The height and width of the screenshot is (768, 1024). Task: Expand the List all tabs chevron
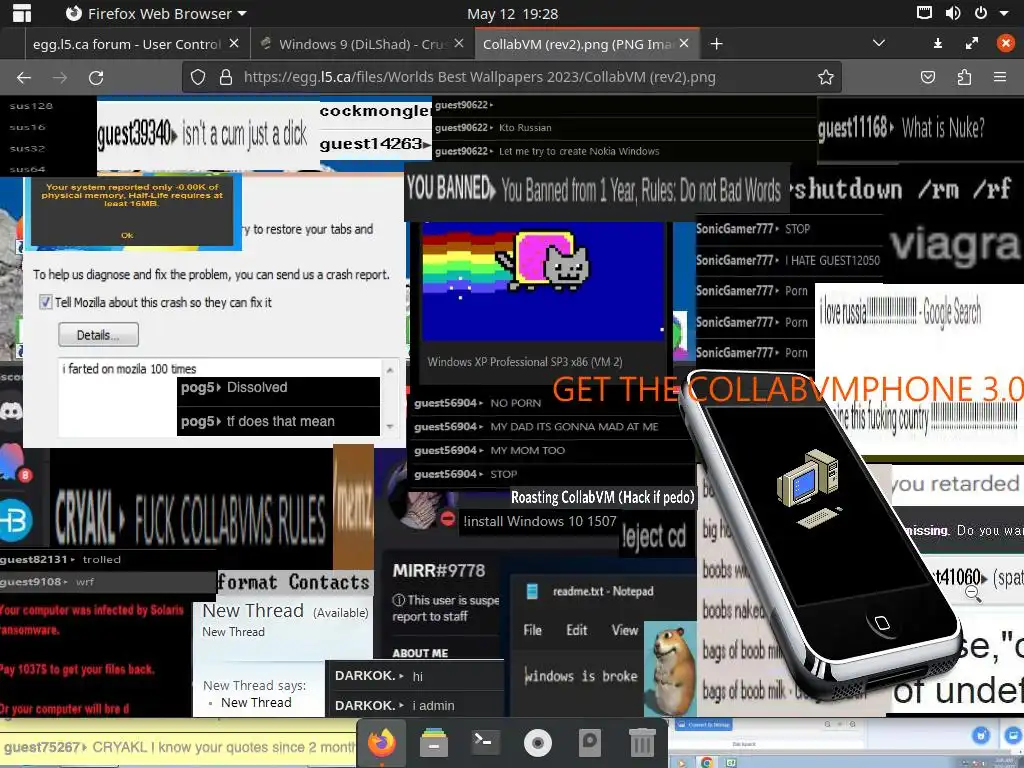click(x=878, y=43)
